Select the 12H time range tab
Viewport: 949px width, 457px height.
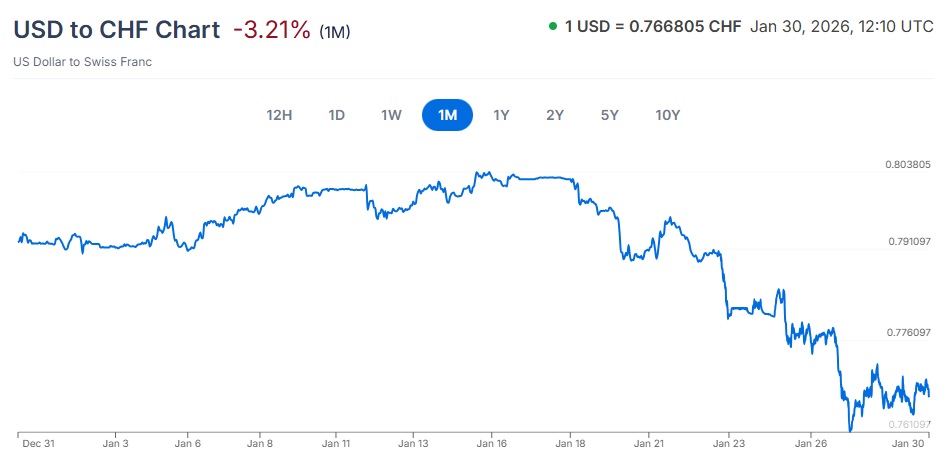click(x=279, y=115)
